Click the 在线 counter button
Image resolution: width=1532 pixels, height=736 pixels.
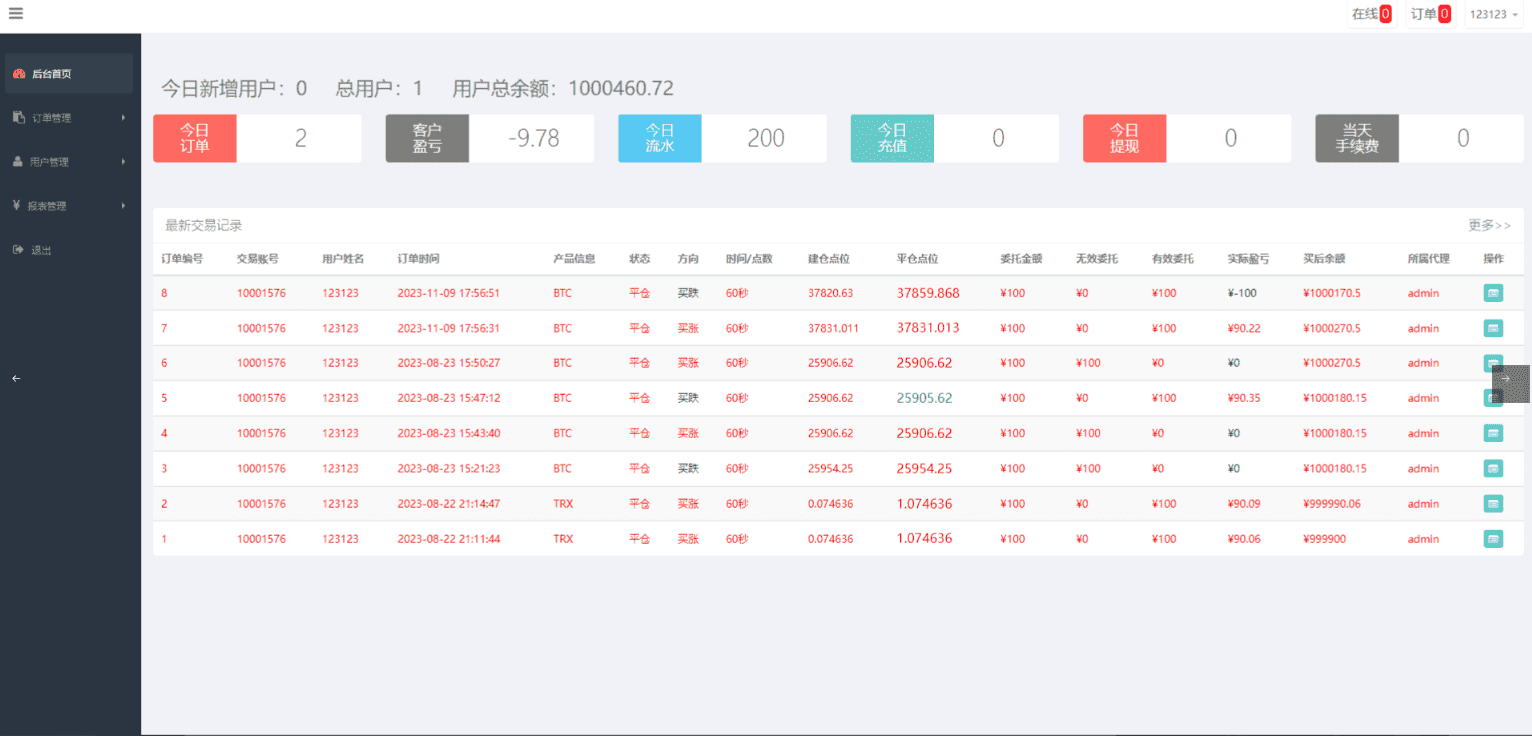(x=1371, y=14)
